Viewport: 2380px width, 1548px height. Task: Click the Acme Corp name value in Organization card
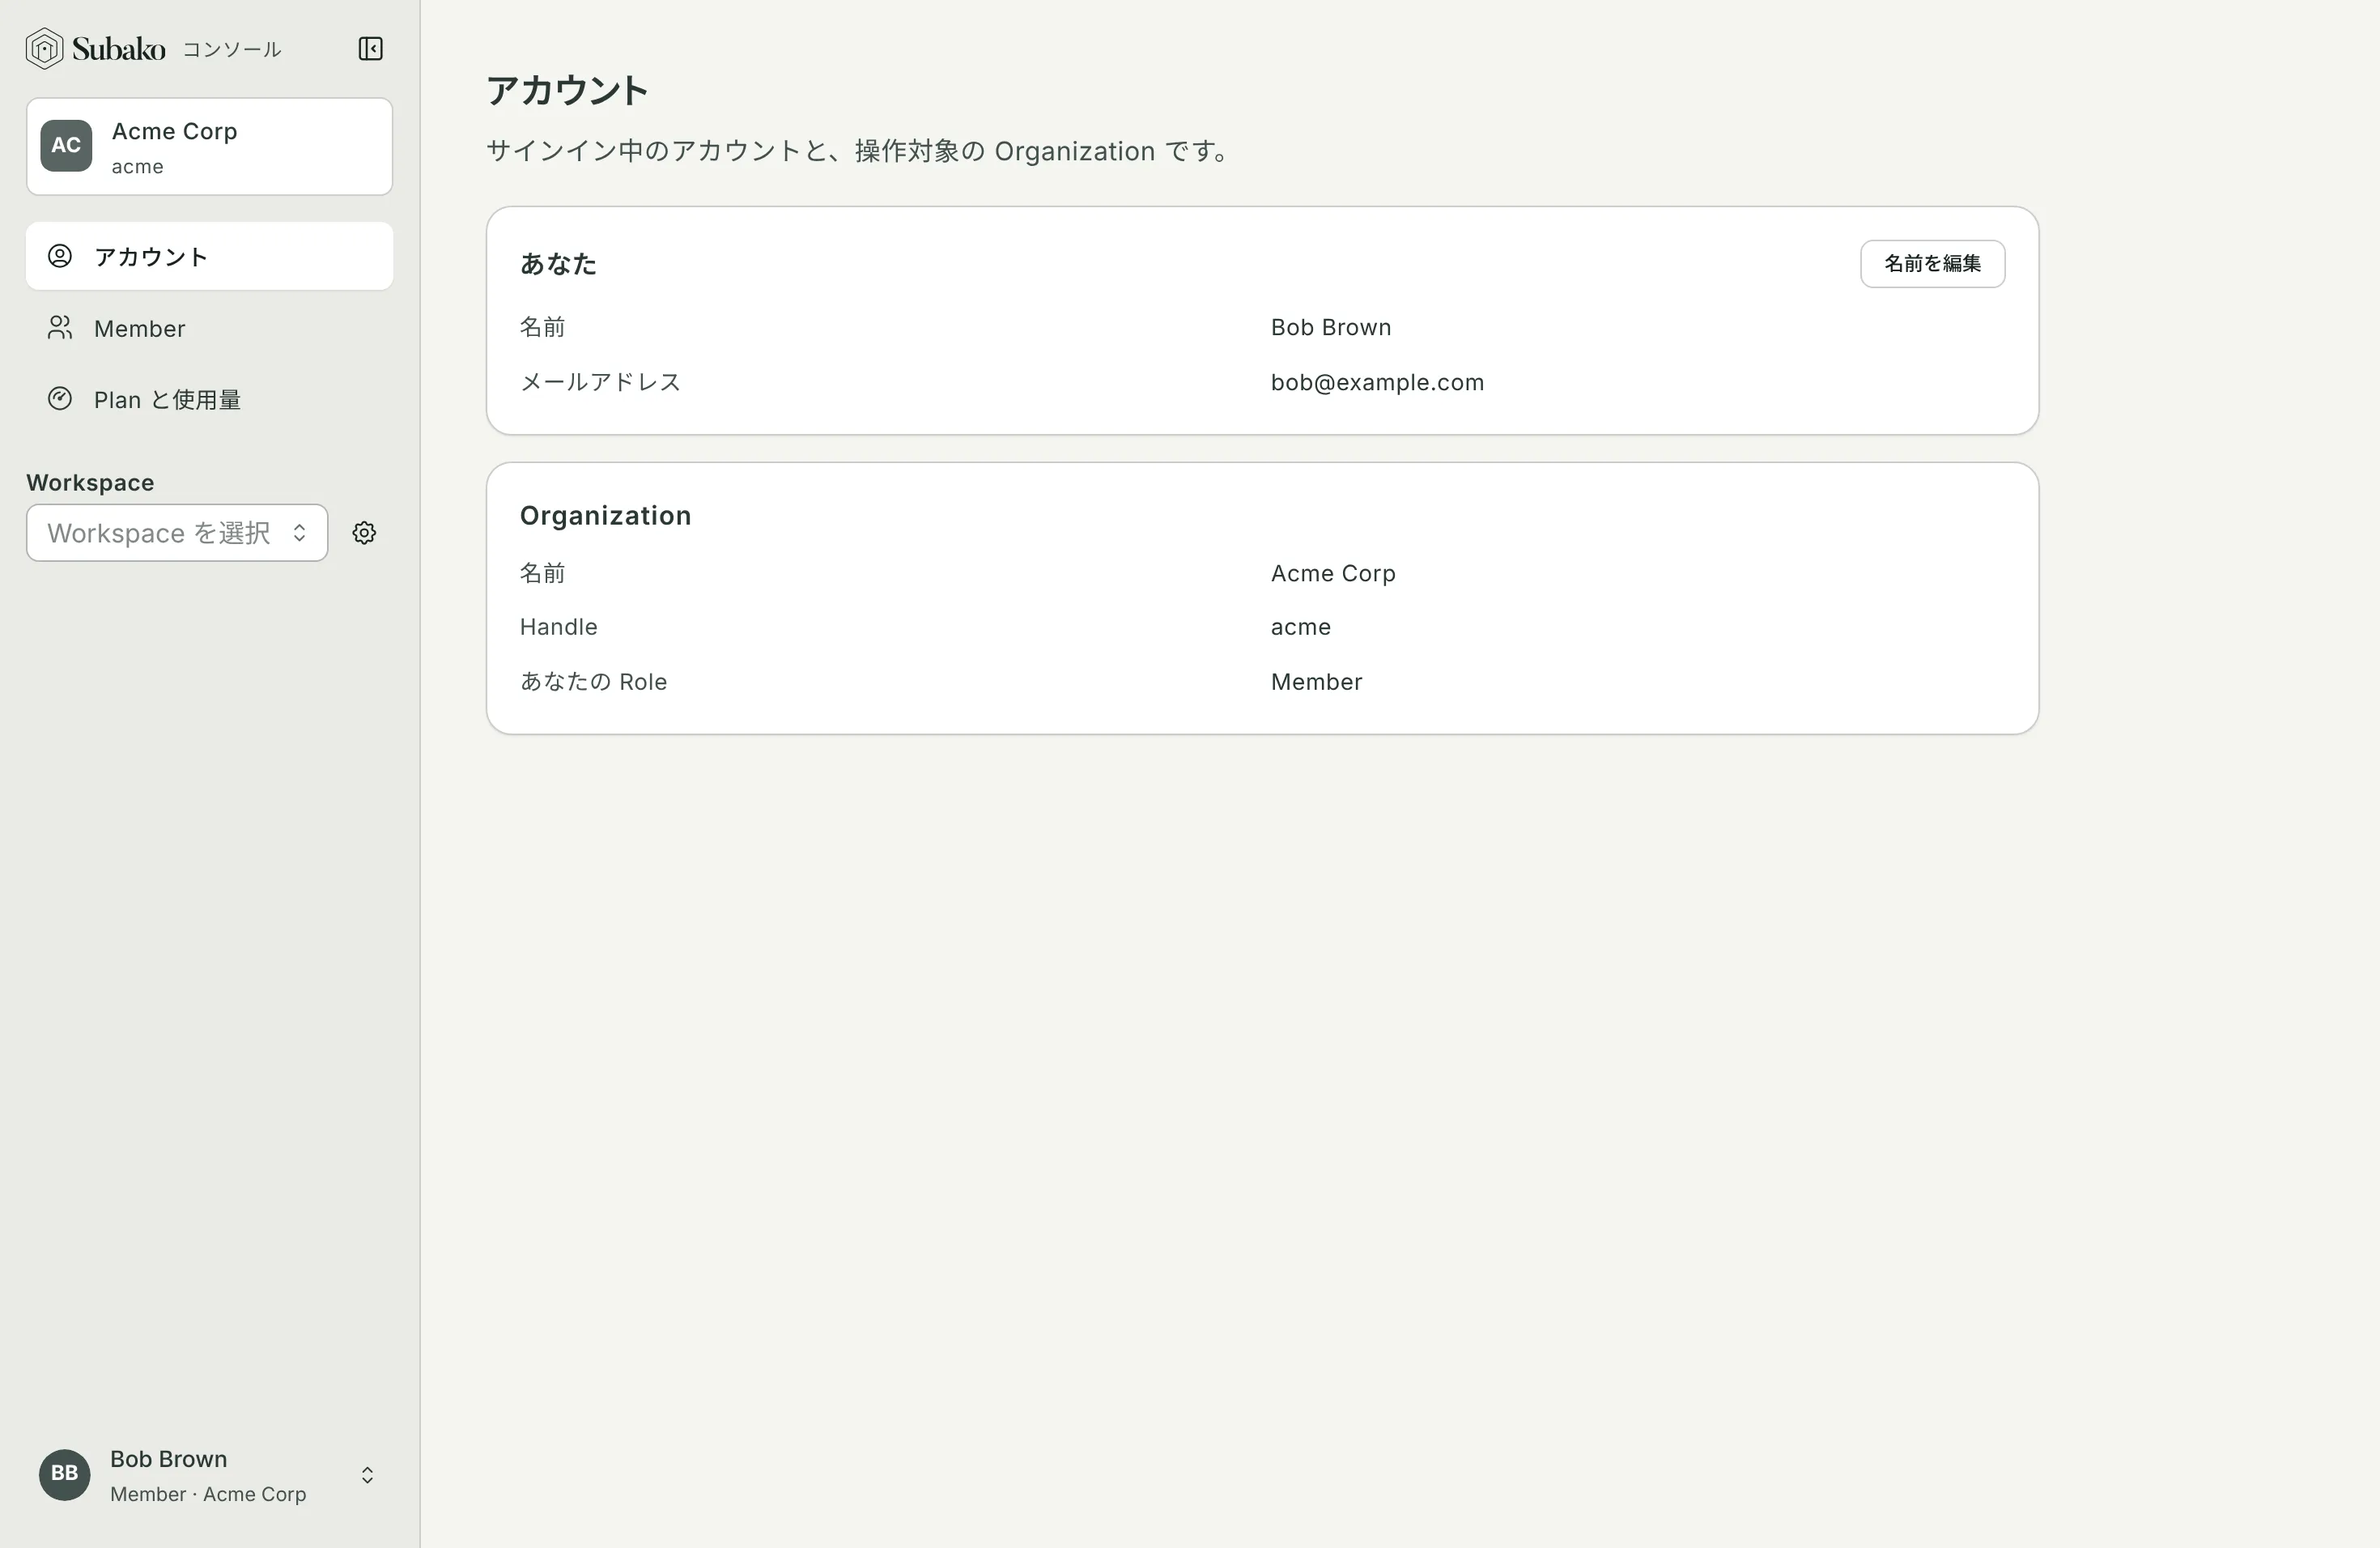coord(1333,573)
